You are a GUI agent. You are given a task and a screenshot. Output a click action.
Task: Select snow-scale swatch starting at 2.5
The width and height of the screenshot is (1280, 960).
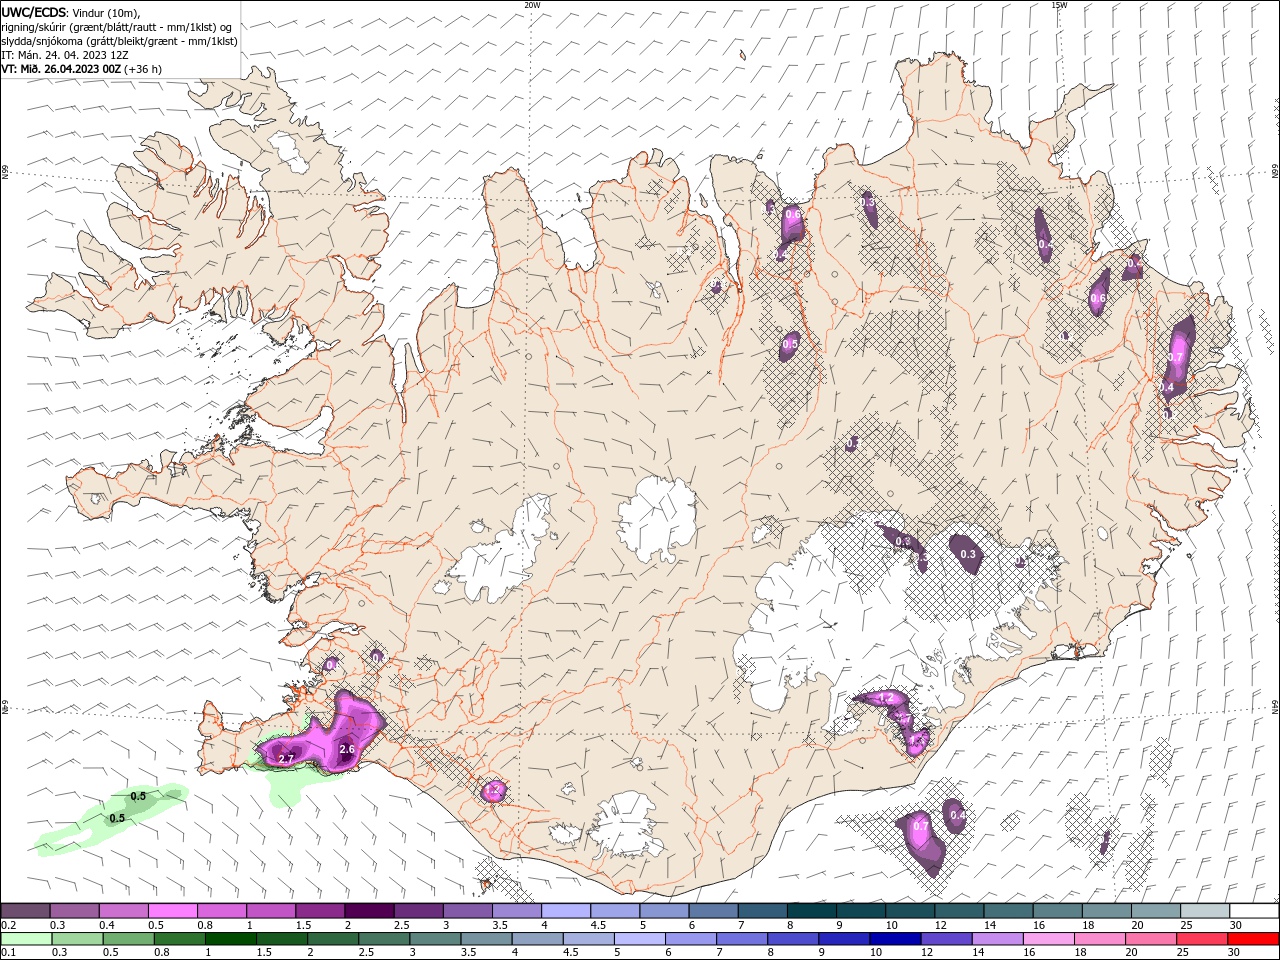tap(417, 911)
